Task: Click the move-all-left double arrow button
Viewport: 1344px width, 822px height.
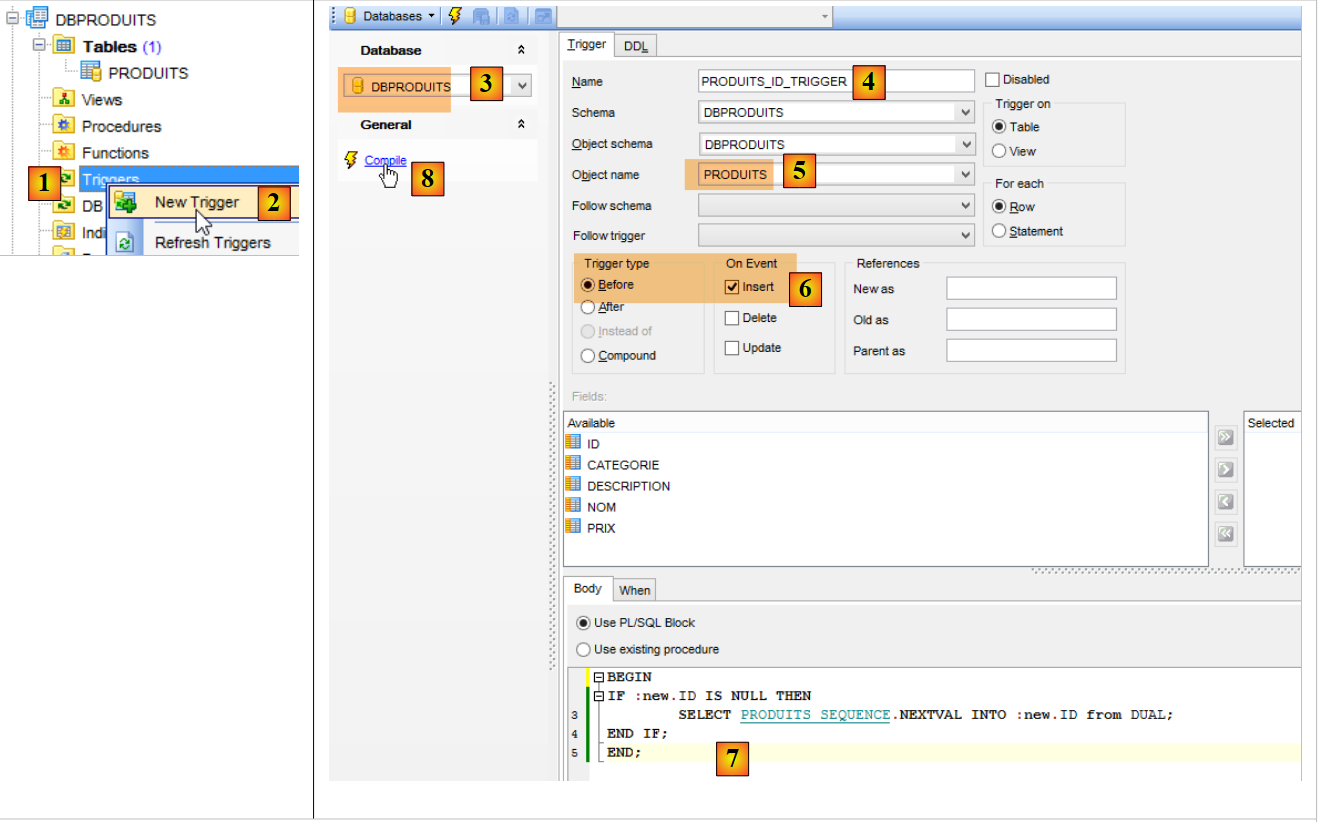Action: [x=1225, y=534]
